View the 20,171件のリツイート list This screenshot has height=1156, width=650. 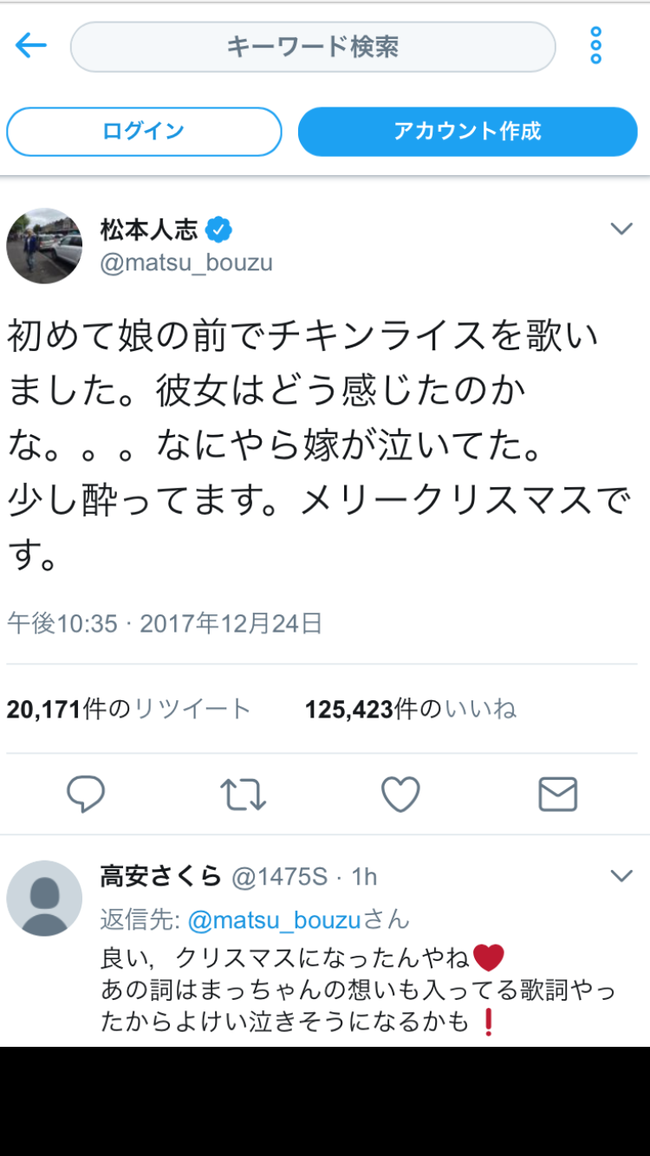pos(129,709)
